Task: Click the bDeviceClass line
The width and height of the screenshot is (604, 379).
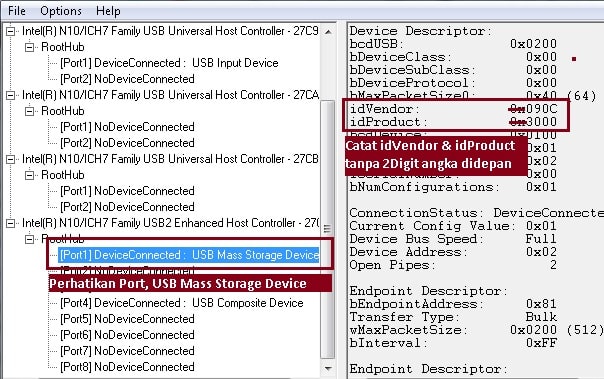Action: pos(453,57)
